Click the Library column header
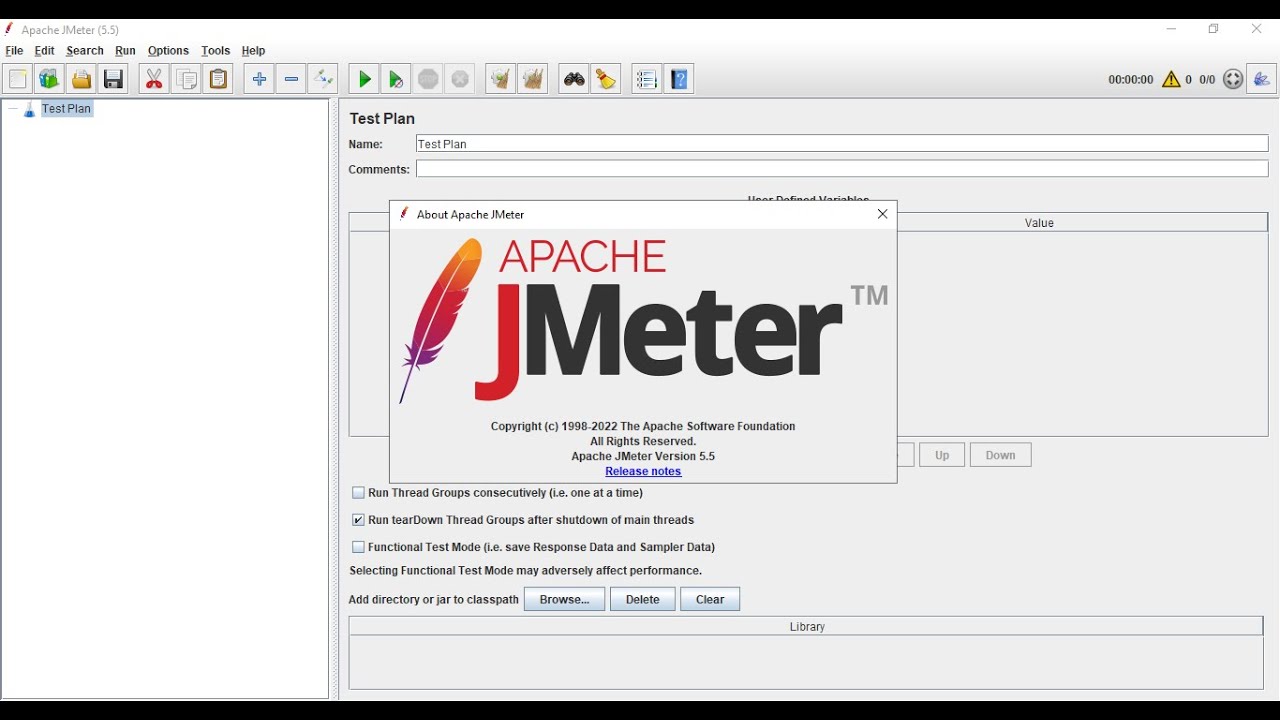The image size is (1280, 720). [x=807, y=627]
